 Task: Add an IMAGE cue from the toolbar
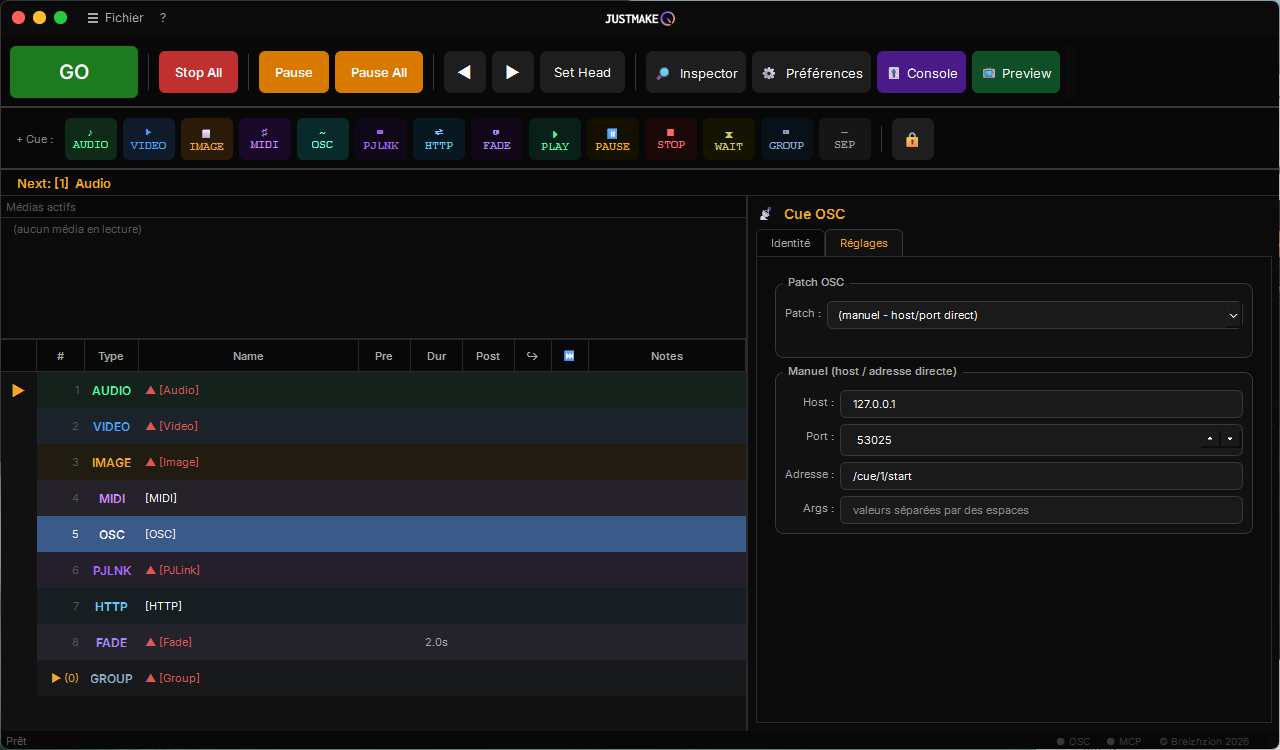click(x=207, y=139)
